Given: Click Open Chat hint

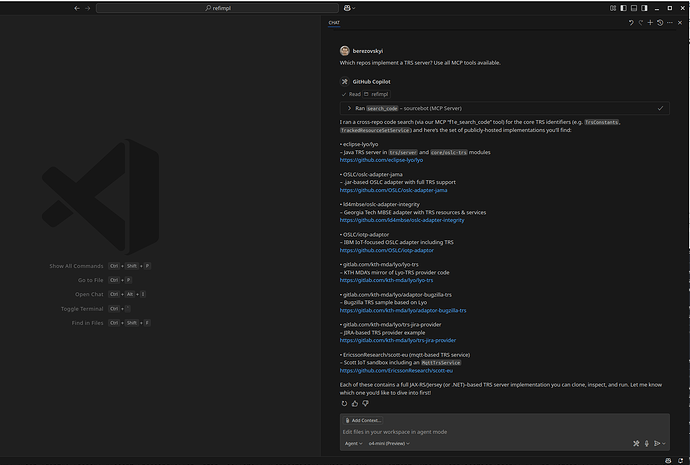Looking at the screenshot, I should [89, 294].
